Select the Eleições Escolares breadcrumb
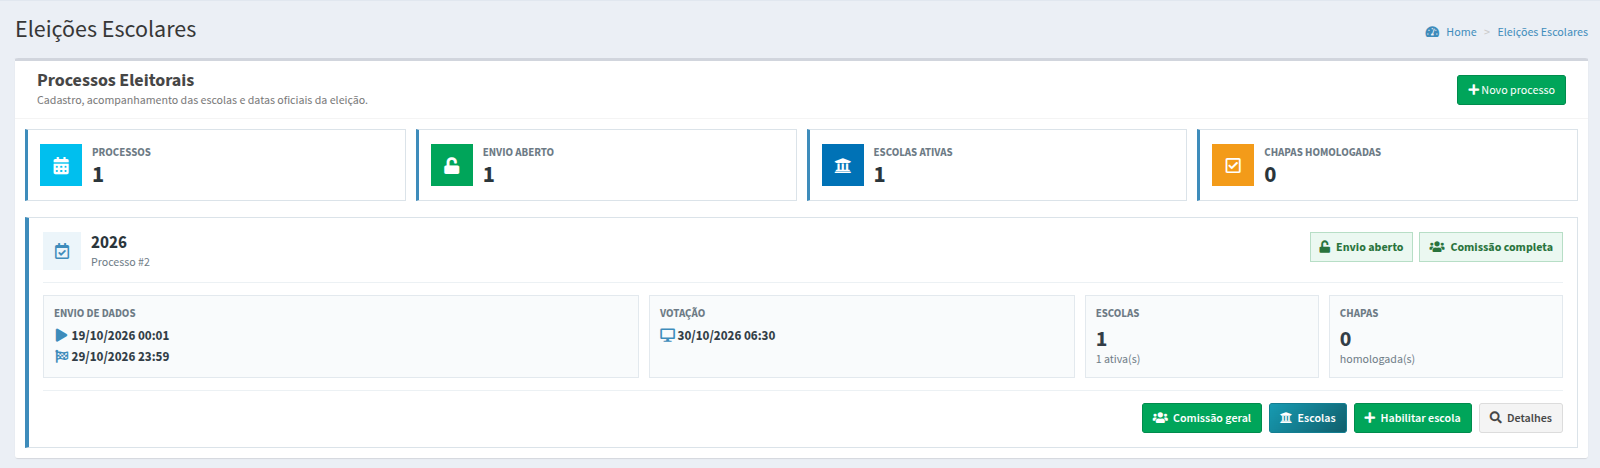 click(x=1542, y=32)
